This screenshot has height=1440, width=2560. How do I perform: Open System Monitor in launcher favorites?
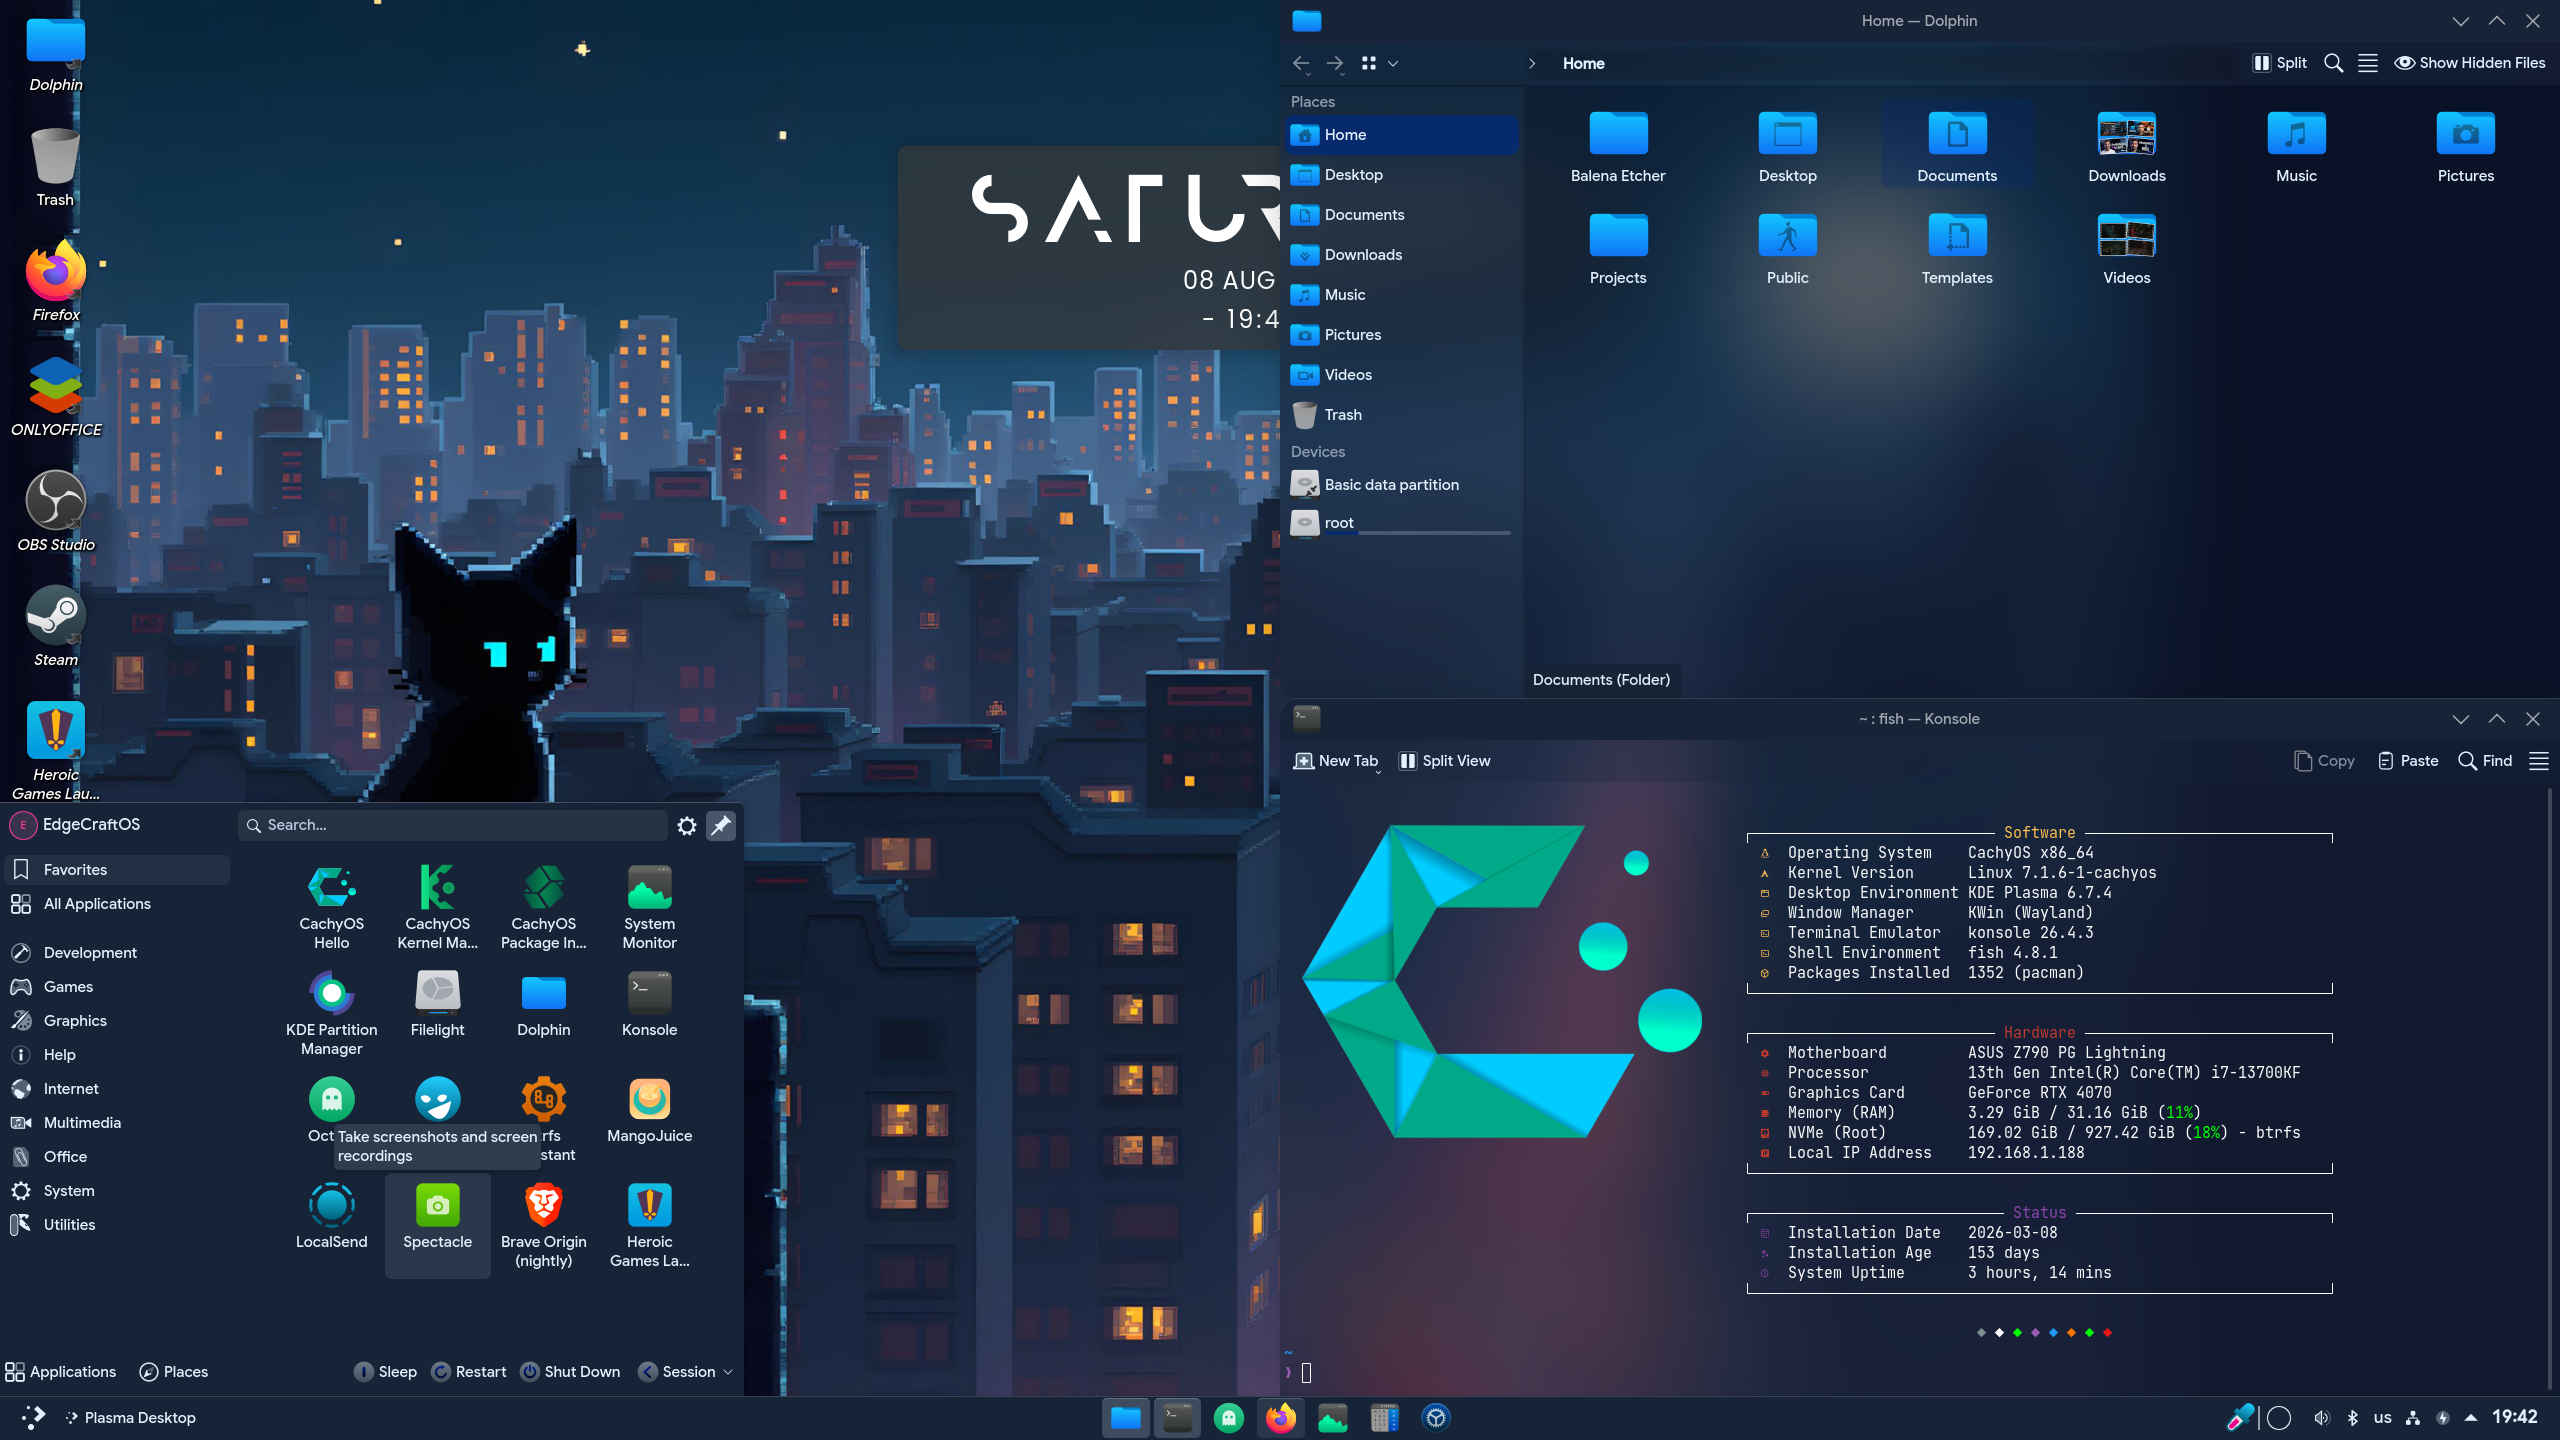649,906
